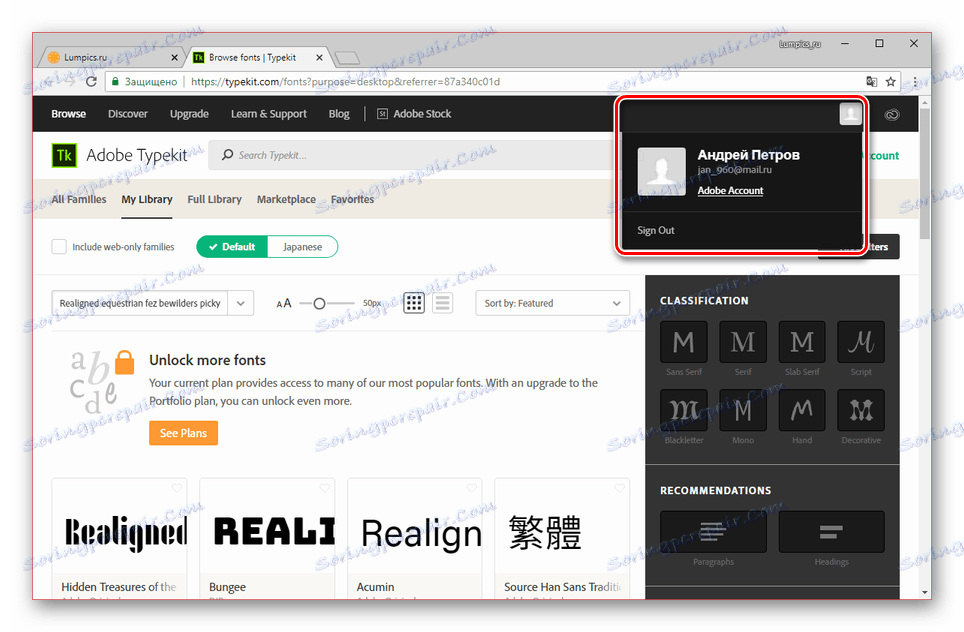Viewport: 964px width, 632px height.
Task: Open the Acumin font preview
Action: click(x=414, y=532)
